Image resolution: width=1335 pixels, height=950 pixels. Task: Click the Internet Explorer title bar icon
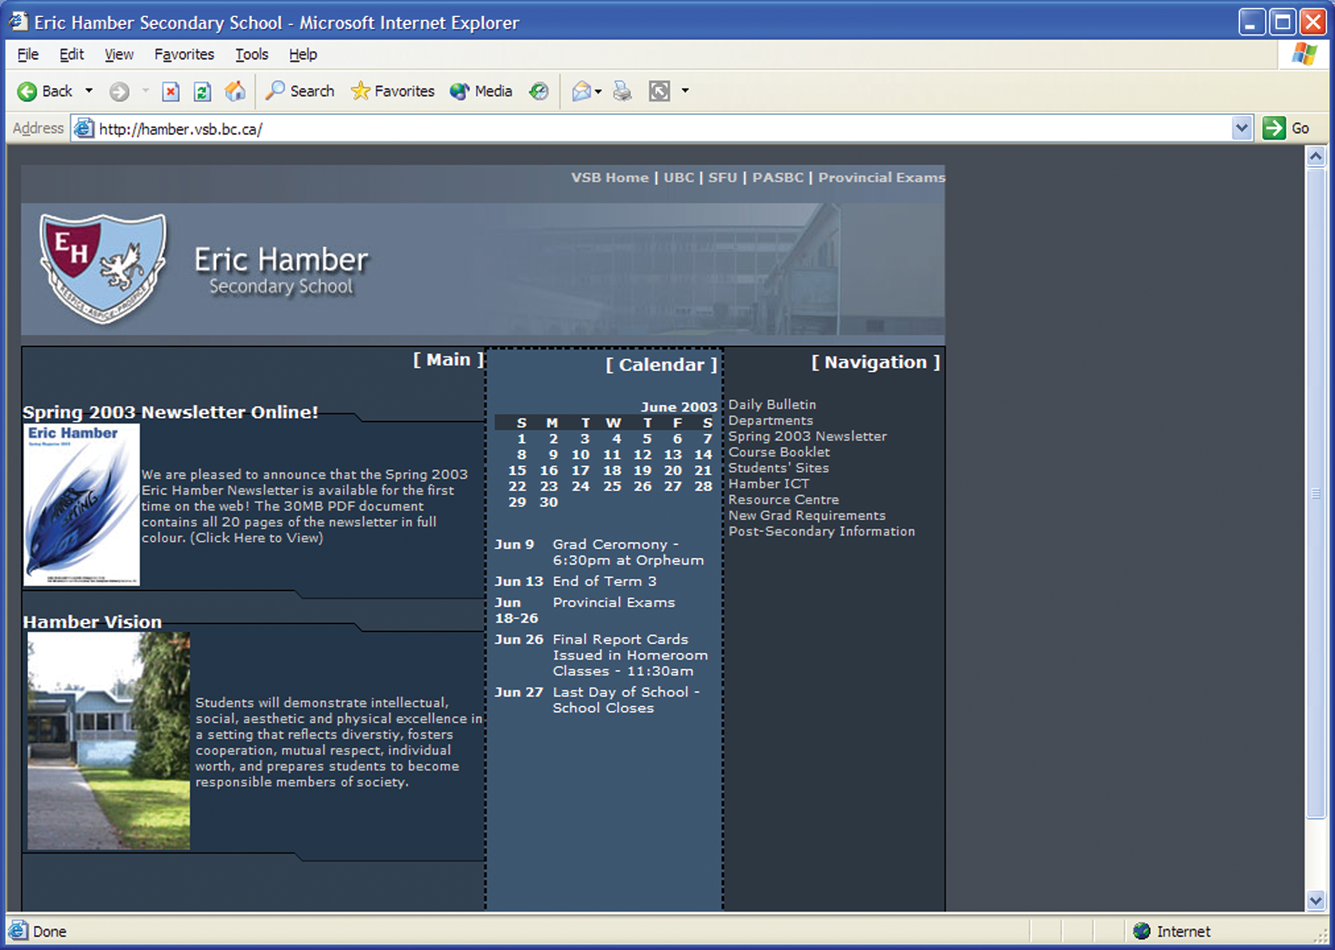[18, 21]
